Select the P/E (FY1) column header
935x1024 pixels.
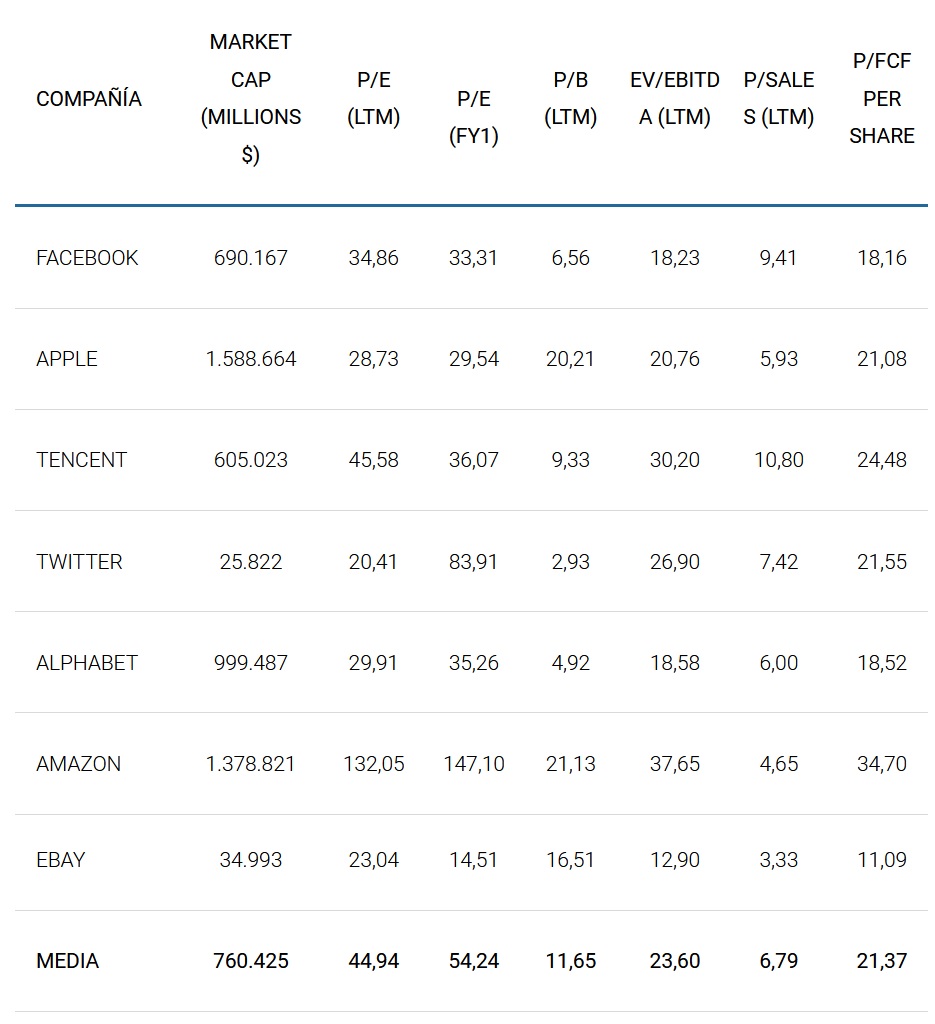pyautogui.click(x=474, y=117)
